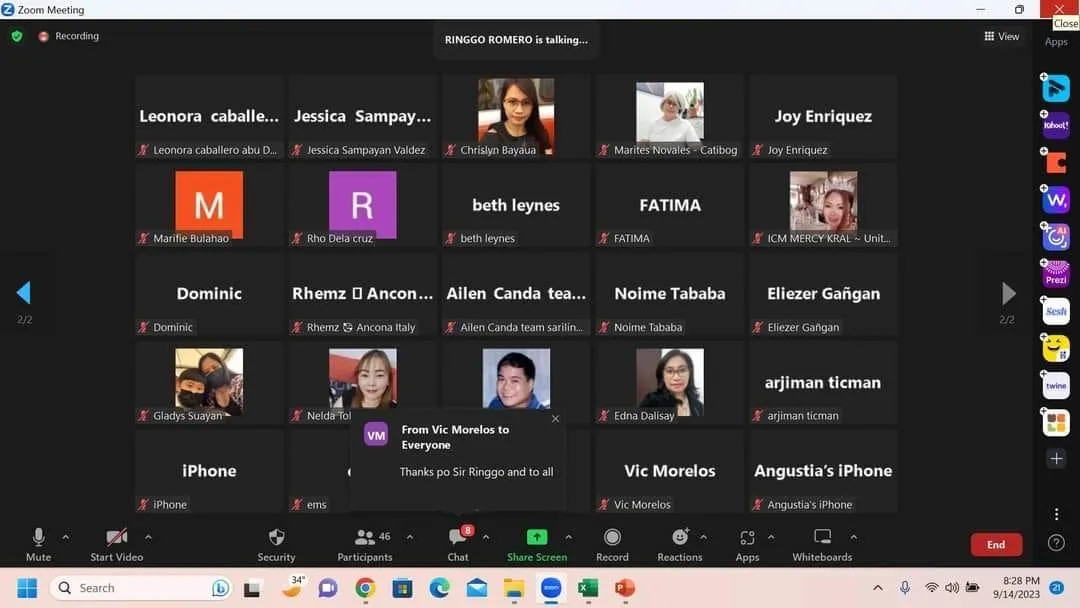The height and width of the screenshot is (608, 1080).
Task: Open Microsoft Excel from the taskbar
Action: point(588,588)
